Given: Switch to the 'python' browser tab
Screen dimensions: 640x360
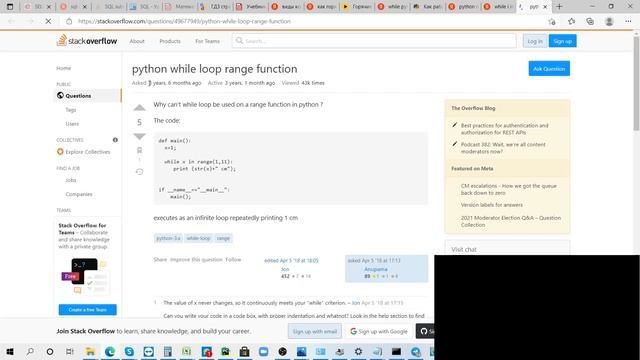Looking at the screenshot, I should point(462,7).
